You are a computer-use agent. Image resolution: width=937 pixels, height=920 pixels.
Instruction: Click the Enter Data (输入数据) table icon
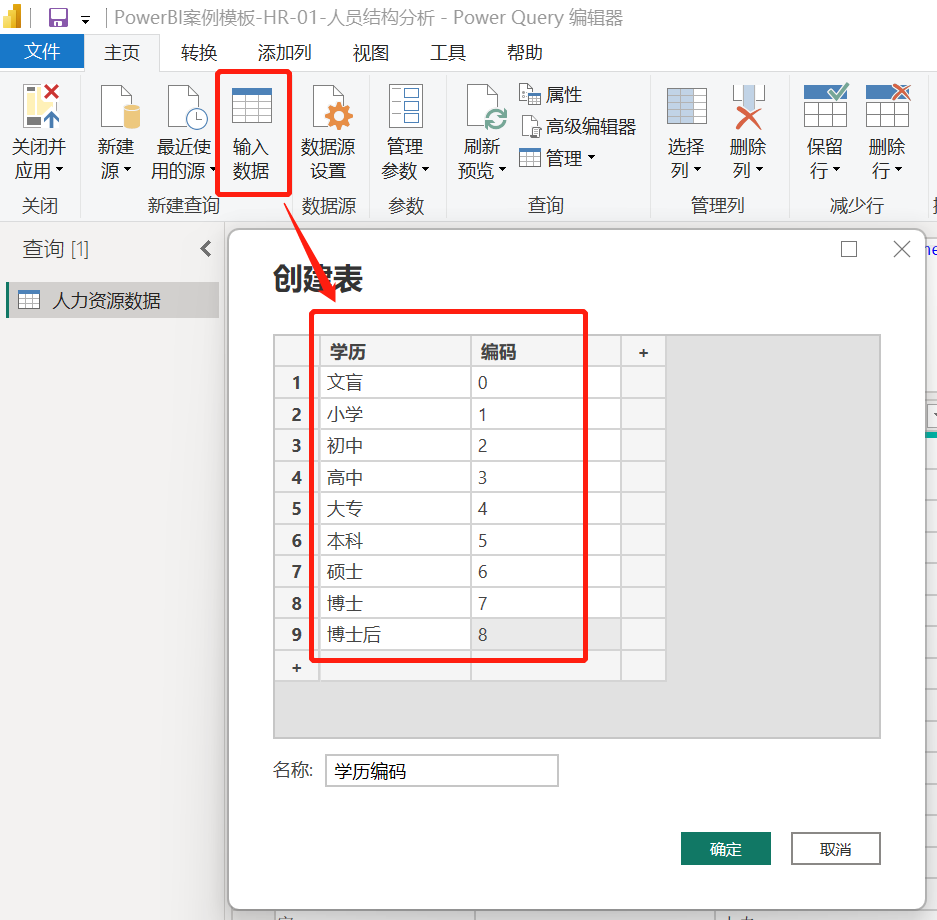point(252,106)
